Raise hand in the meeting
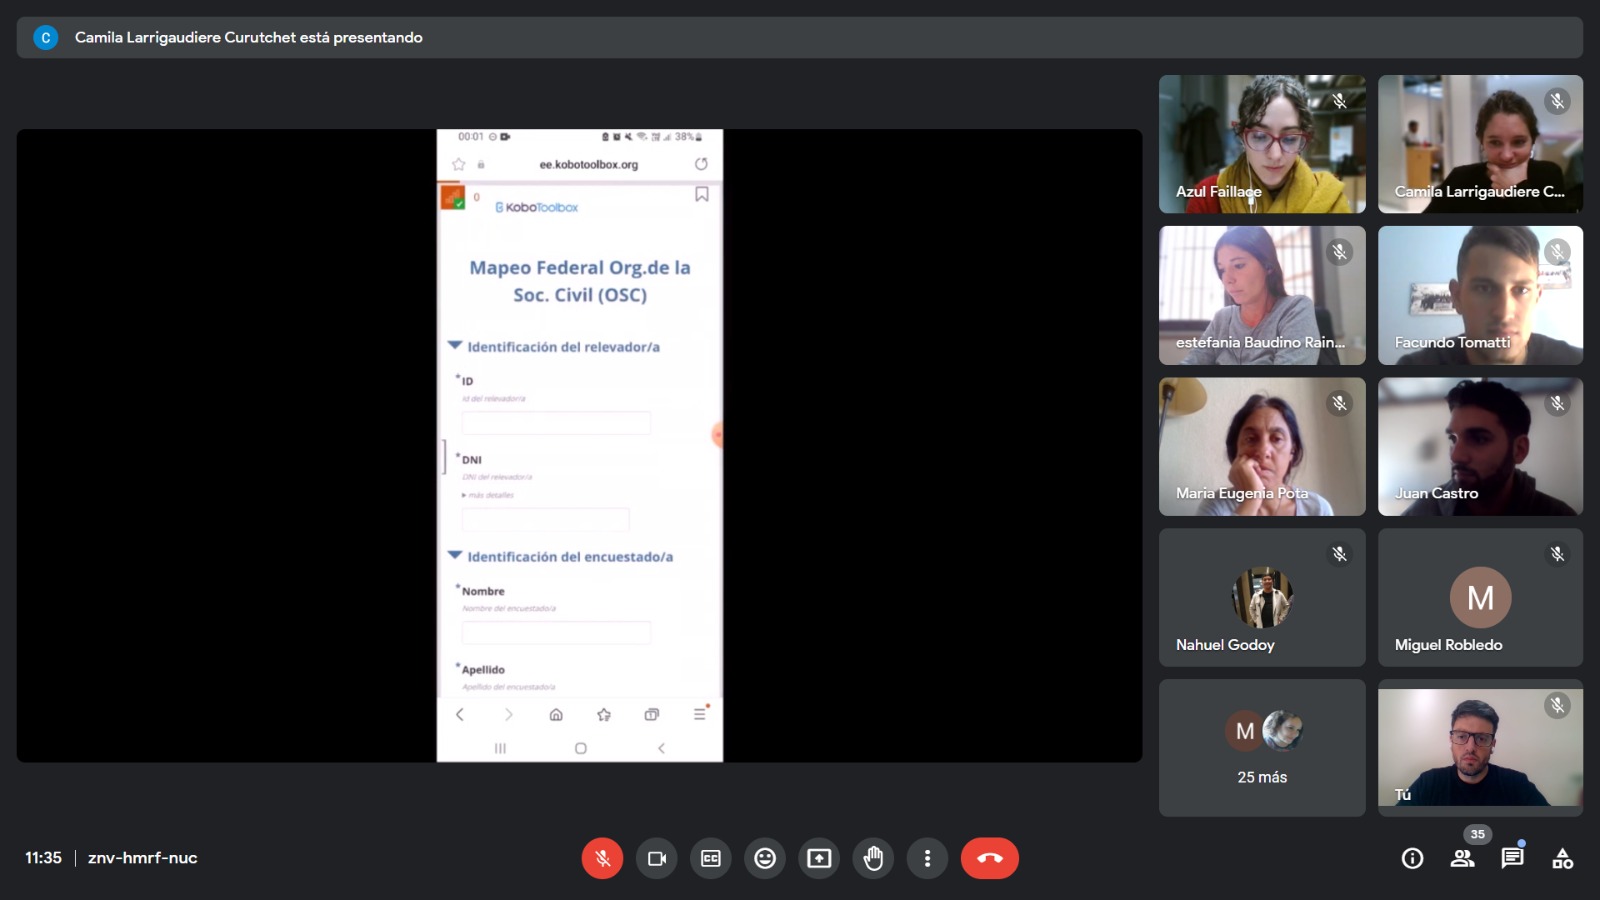Viewport: 1600px width, 900px height. (x=873, y=858)
